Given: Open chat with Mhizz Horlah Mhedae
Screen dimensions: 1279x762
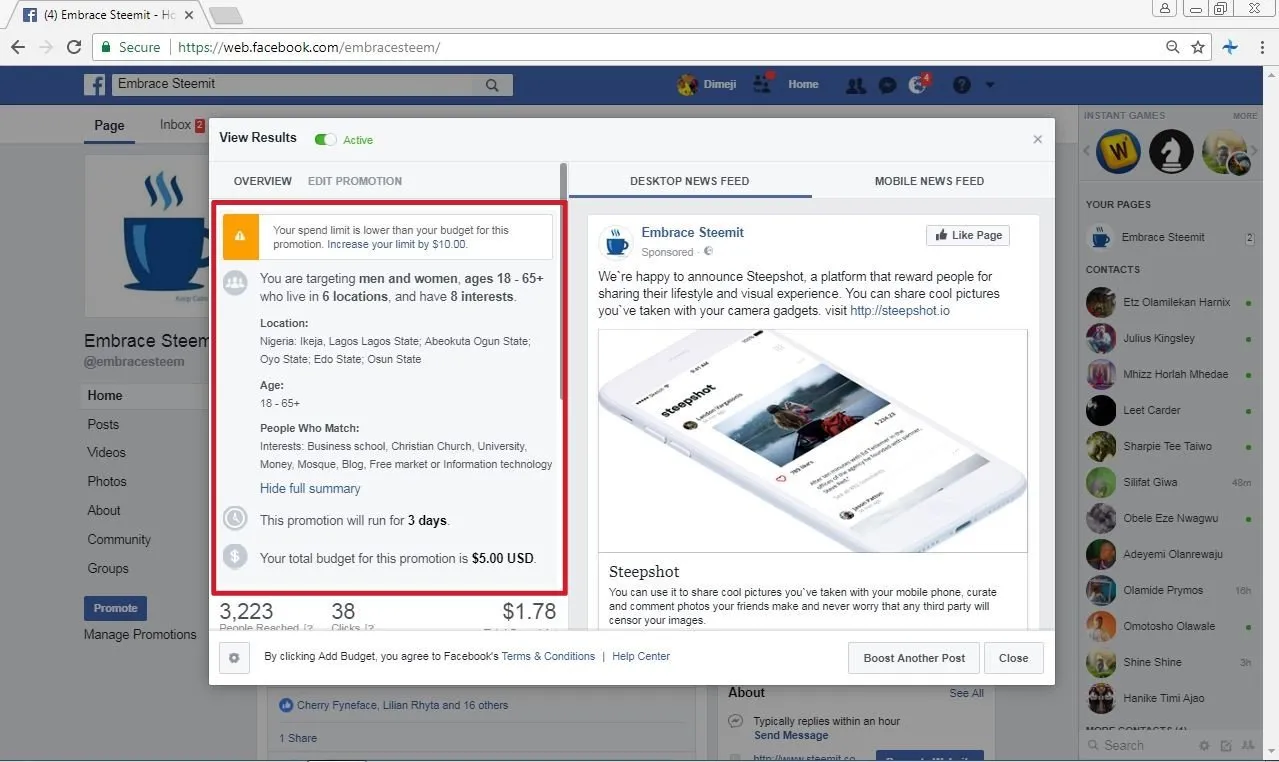Looking at the screenshot, I should (1175, 374).
